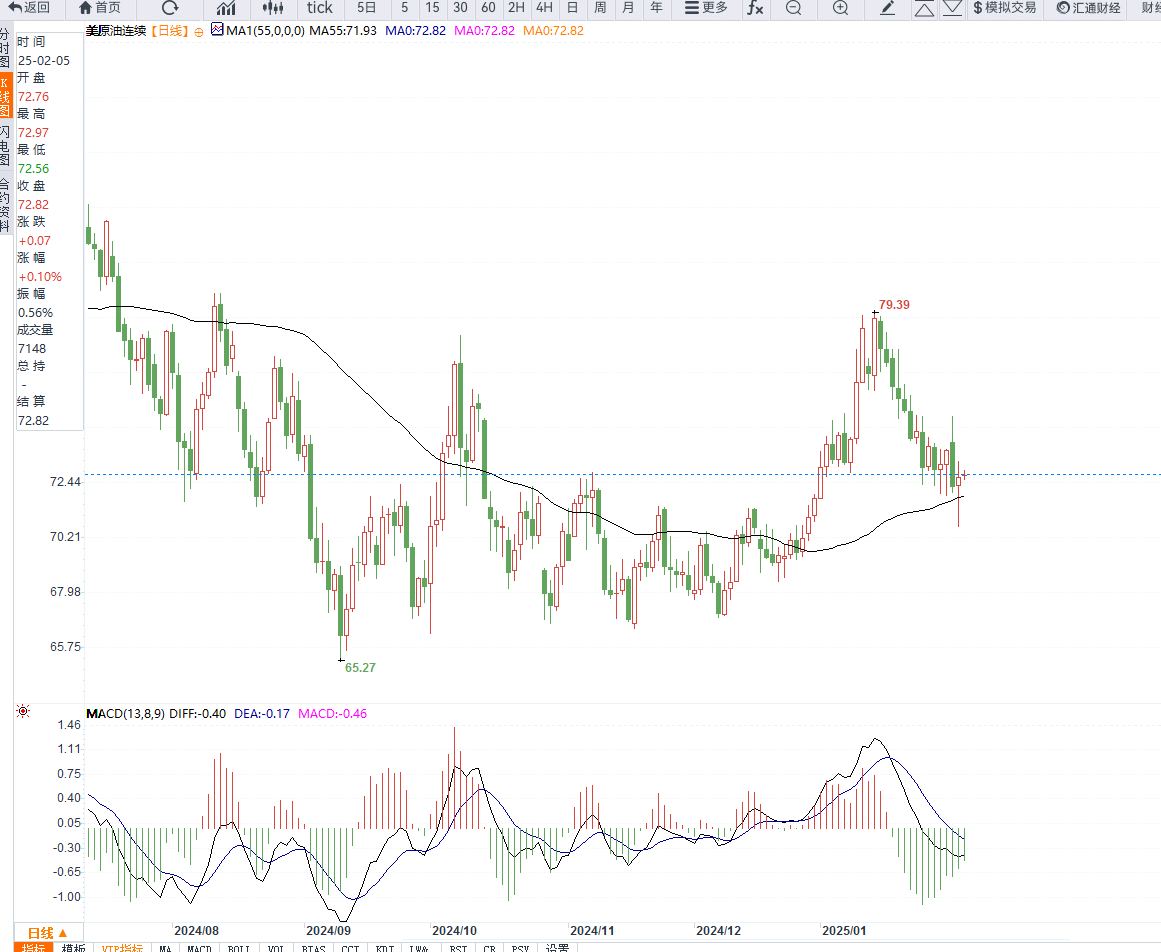Image resolution: width=1161 pixels, height=952 pixels.
Task: Open 模拟交易 simulated trading
Action: [1004, 8]
